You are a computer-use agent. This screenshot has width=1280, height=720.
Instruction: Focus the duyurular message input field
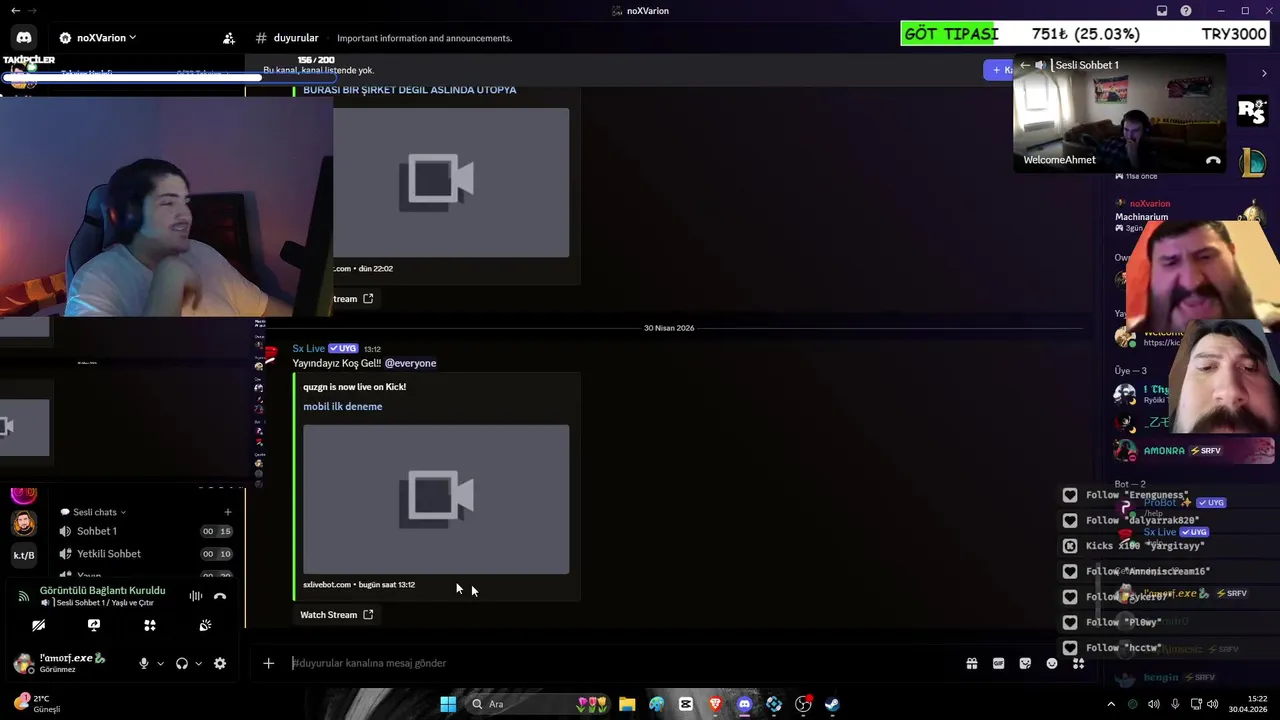click(620, 663)
